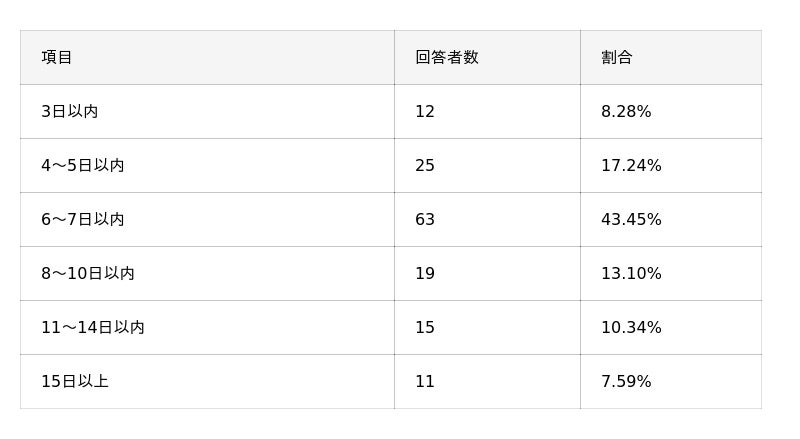This screenshot has height=439, width=800.
Task: Click the 回答者数 column header
Action: pos(447,58)
